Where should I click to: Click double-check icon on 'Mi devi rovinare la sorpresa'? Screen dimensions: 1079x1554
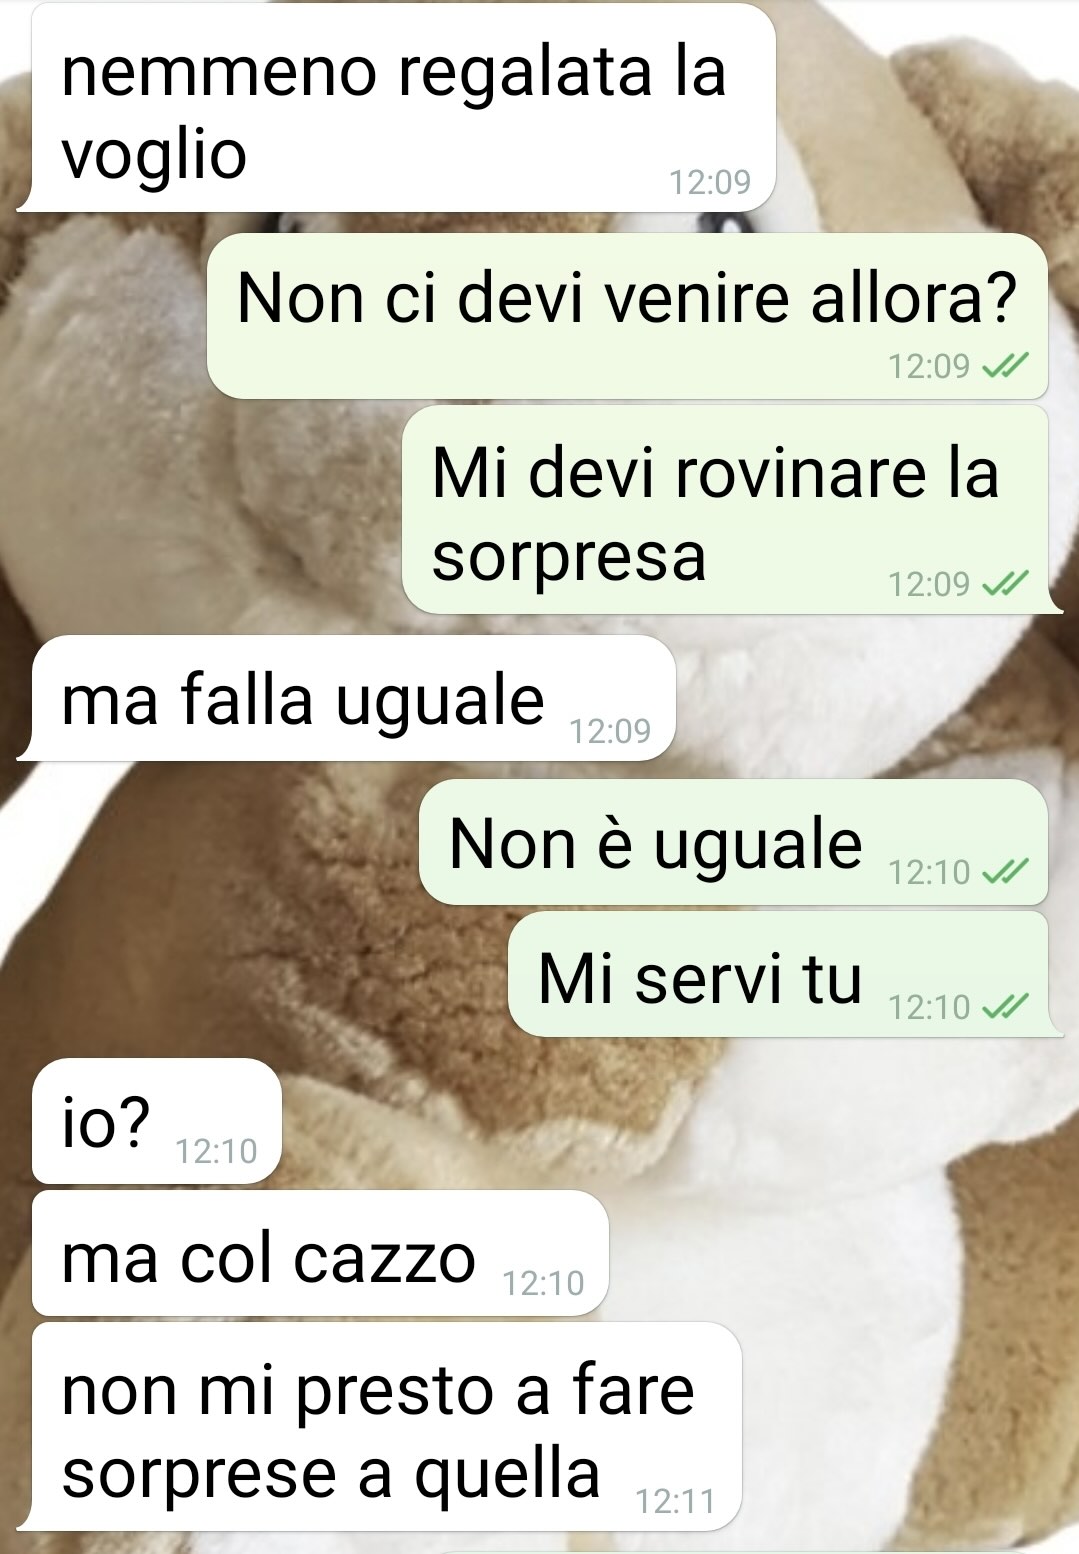click(1005, 583)
